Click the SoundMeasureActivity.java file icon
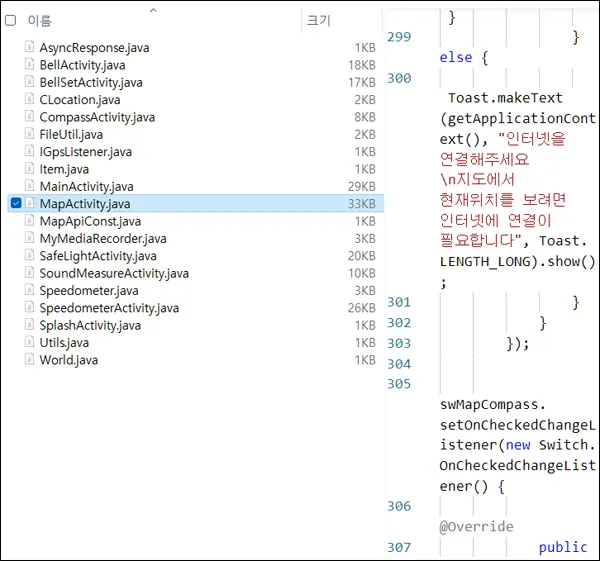The height and width of the screenshot is (561, 600). 29,272
